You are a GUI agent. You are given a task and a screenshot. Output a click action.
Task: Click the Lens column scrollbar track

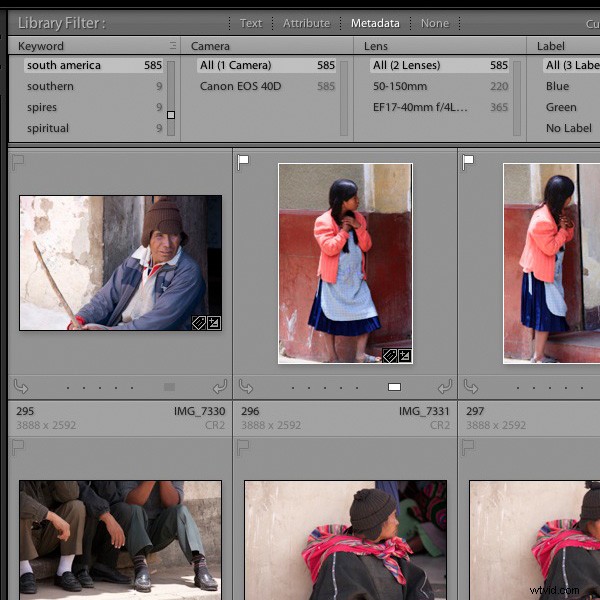[x=517, y=98]
